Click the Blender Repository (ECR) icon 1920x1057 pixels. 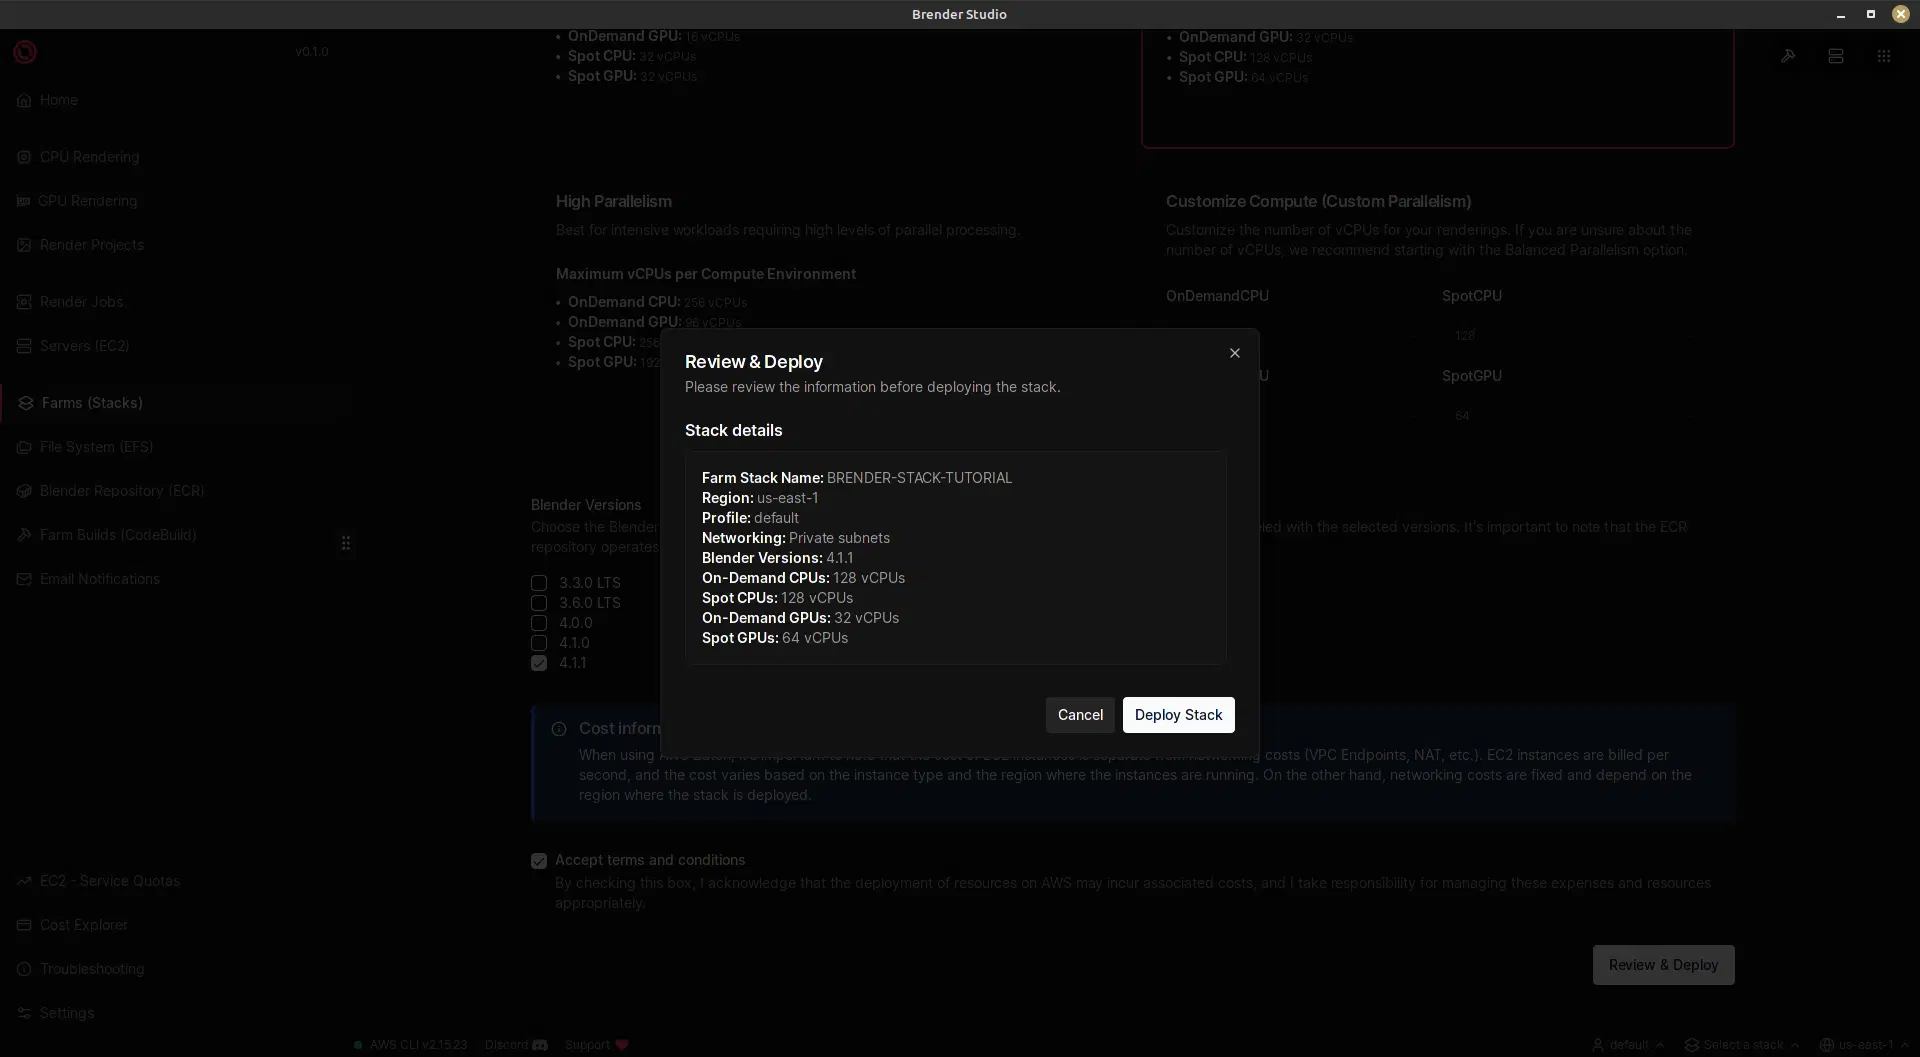click(24, 490)
